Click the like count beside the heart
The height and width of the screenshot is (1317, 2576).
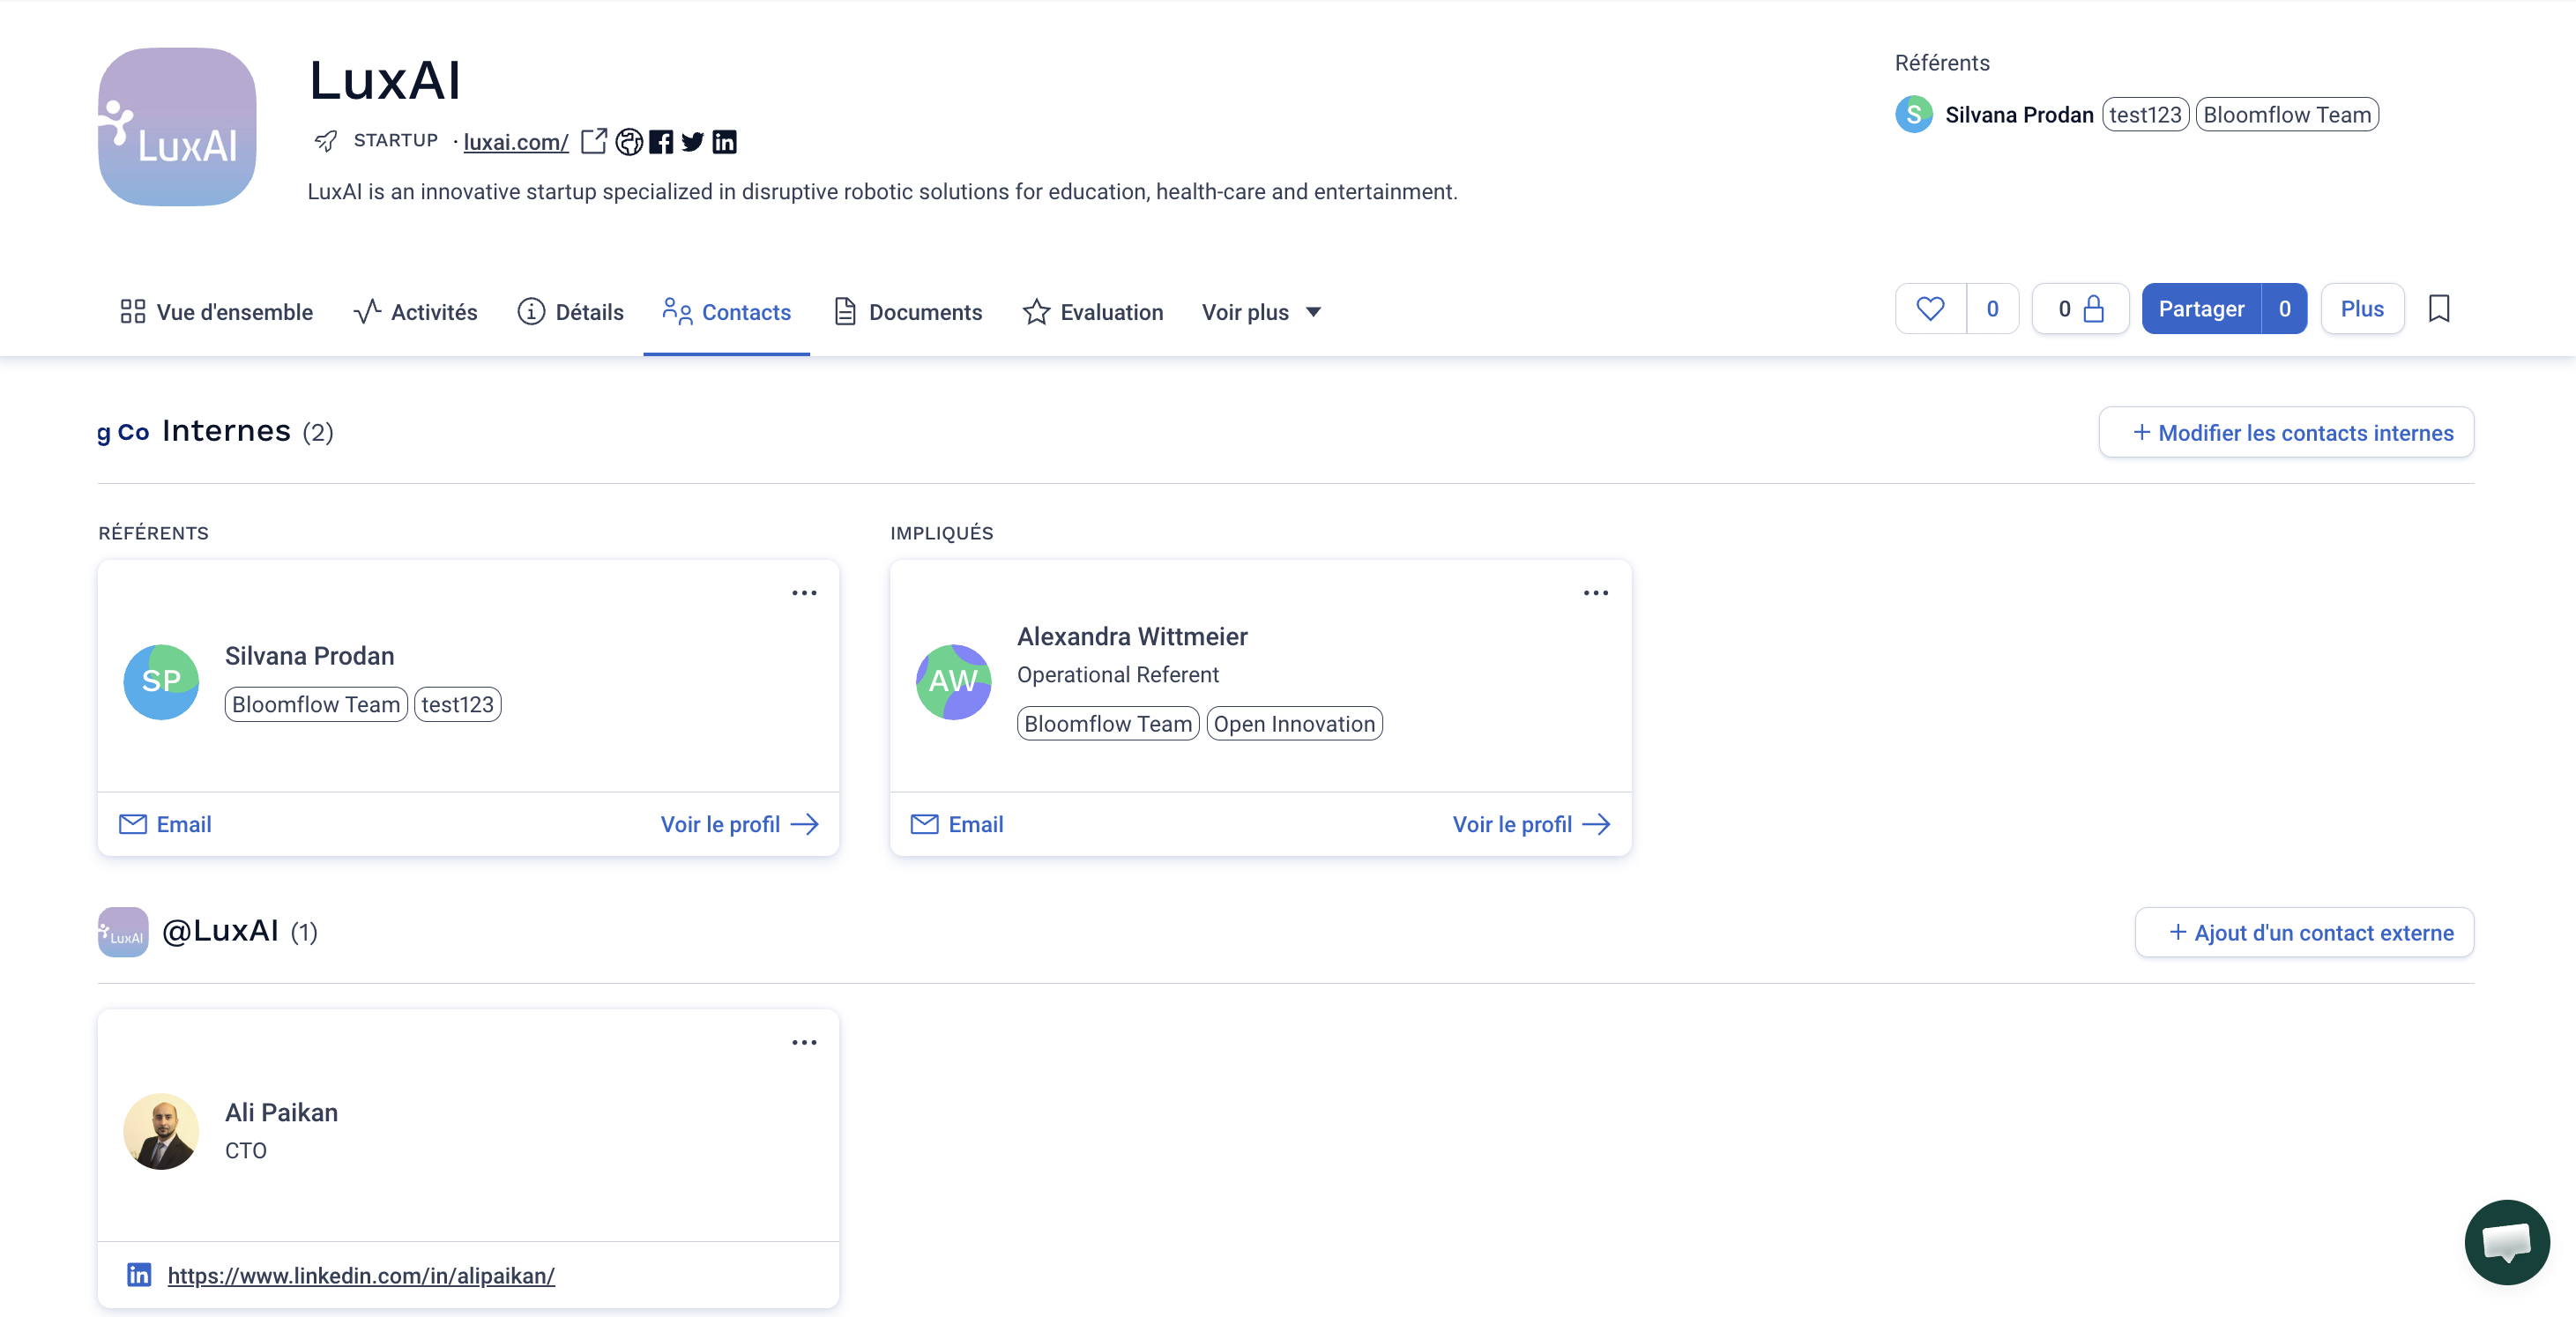coord(1993,309)
